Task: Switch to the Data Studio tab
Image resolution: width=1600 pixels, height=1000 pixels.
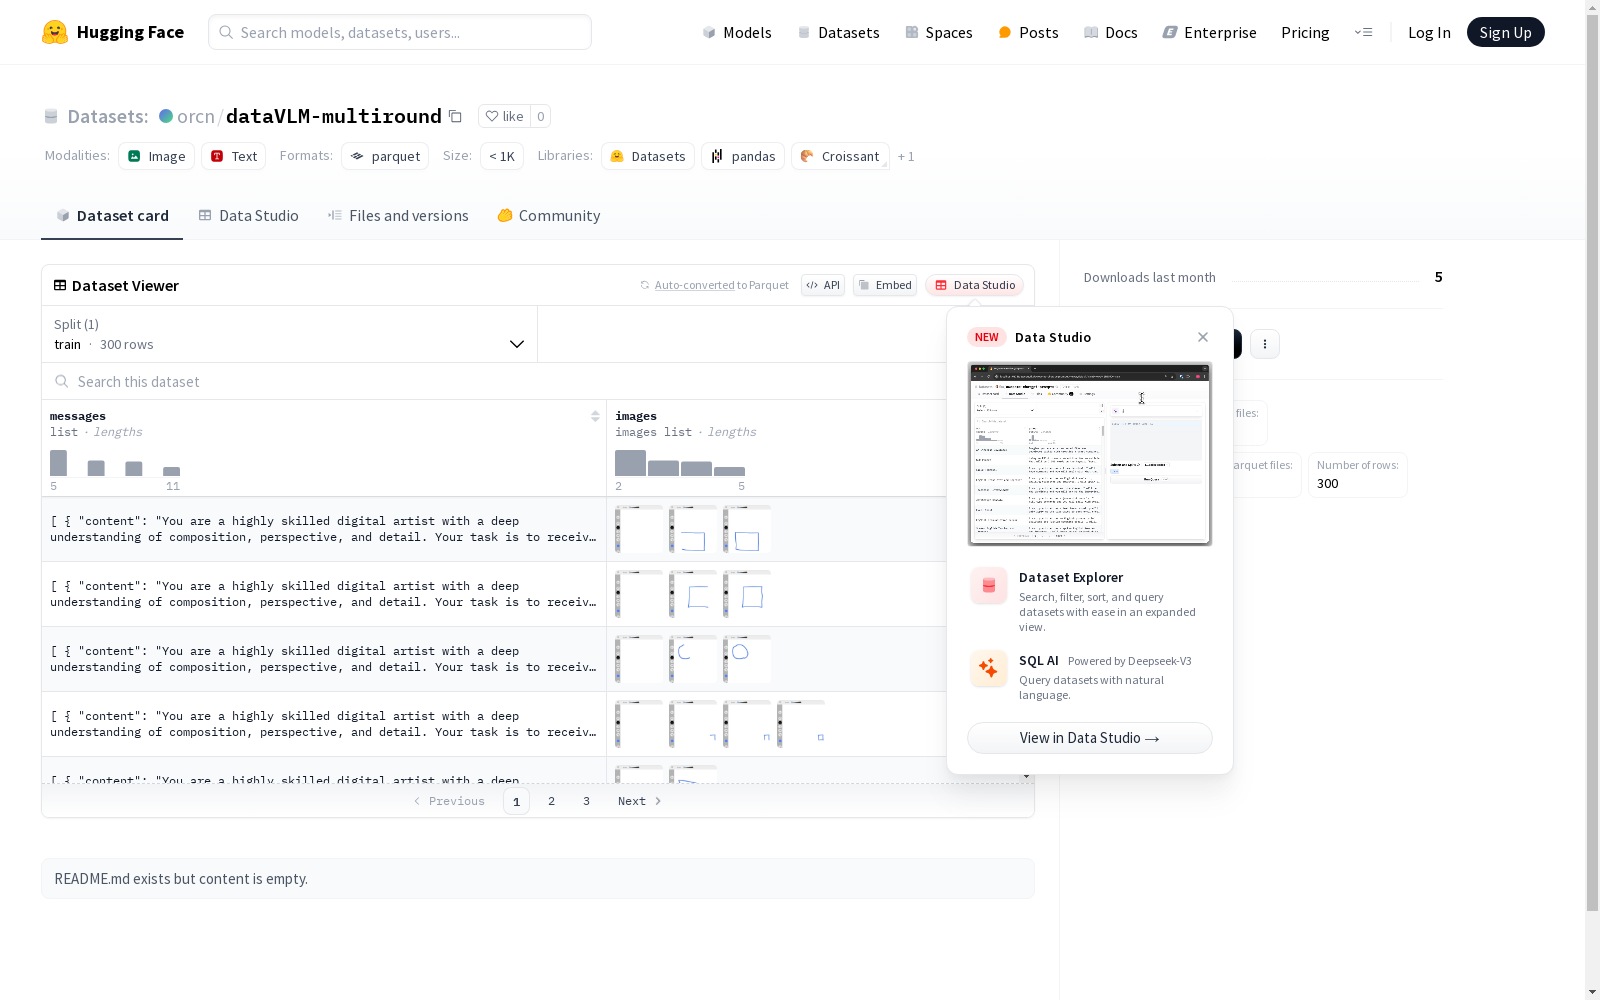Action: 249,216
